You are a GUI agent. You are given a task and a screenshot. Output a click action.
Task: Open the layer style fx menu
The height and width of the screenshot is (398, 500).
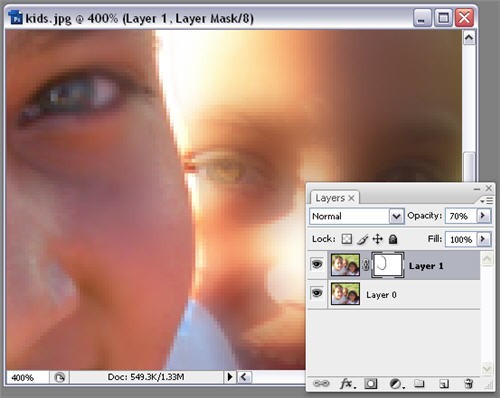(x=348, y=384)
